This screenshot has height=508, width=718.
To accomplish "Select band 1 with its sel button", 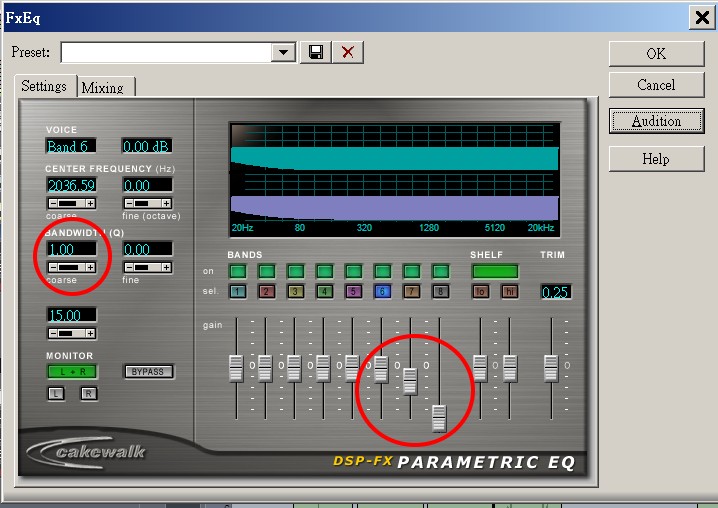I will click(x=238, y=292).
